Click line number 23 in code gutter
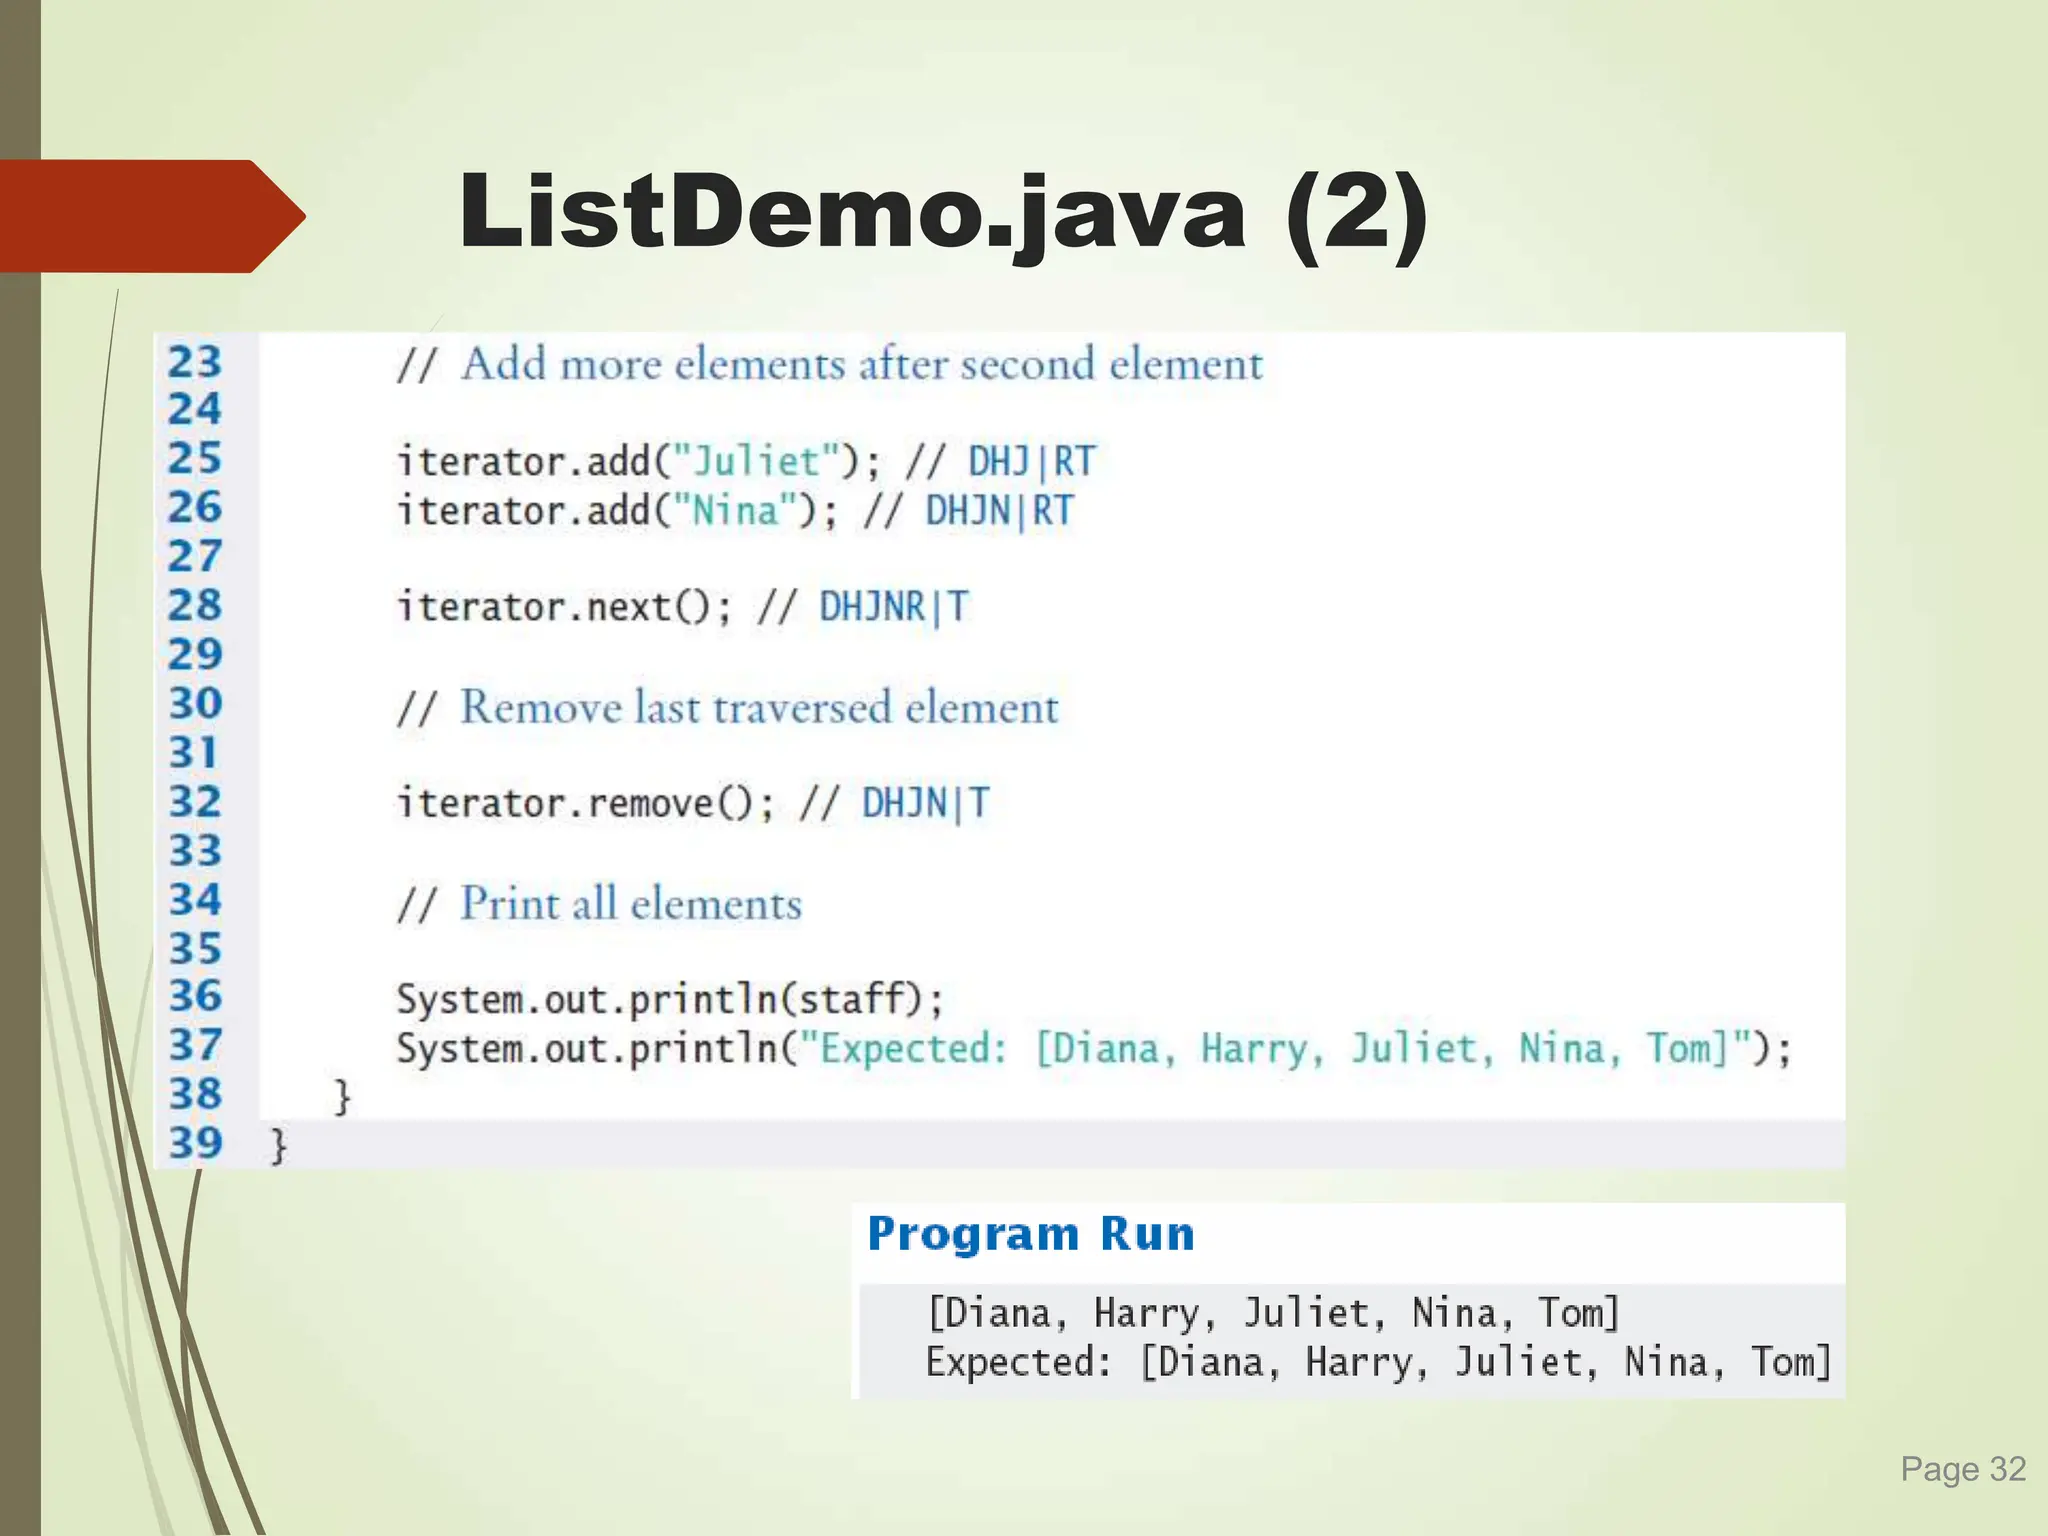The height and width of the screenshot is (1536, 2048). (194, 362)
